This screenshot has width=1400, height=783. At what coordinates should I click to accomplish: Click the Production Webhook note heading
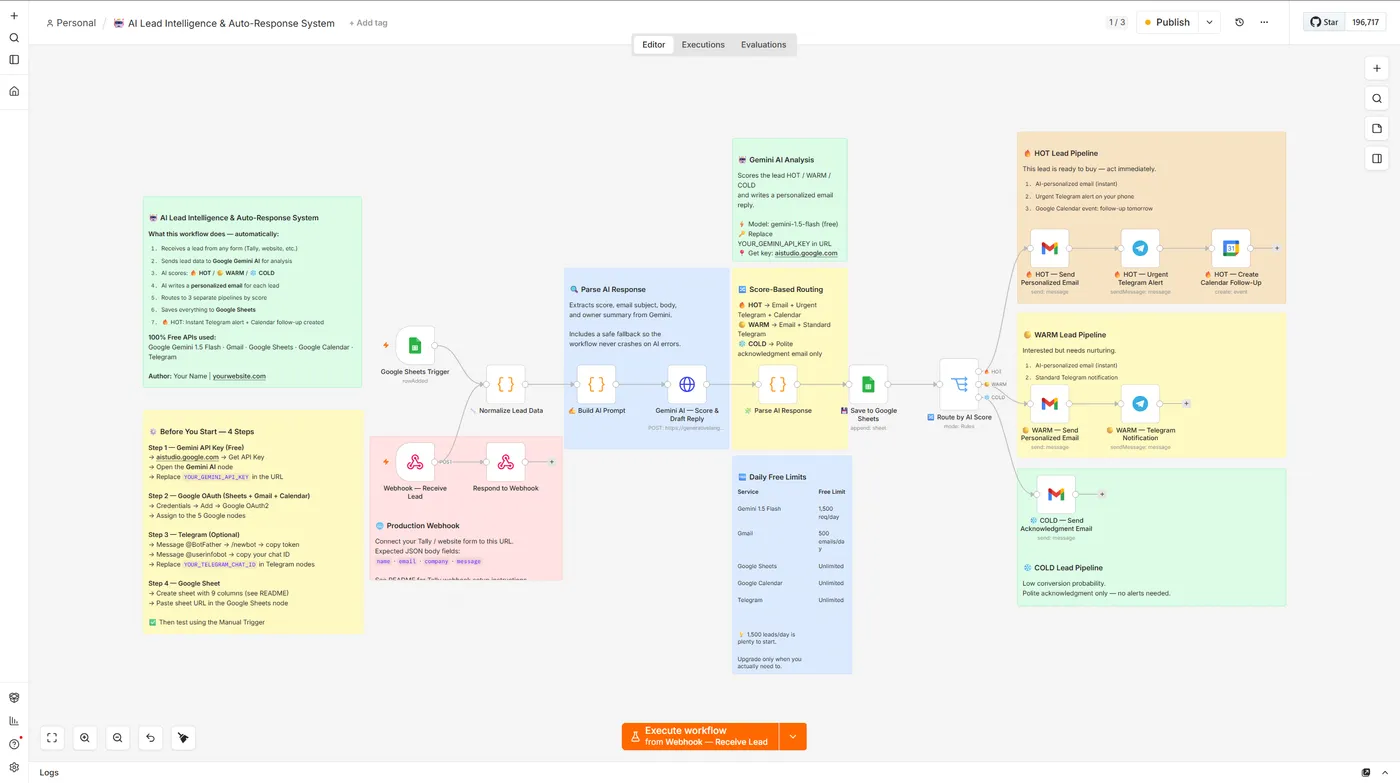click(423, 526)
